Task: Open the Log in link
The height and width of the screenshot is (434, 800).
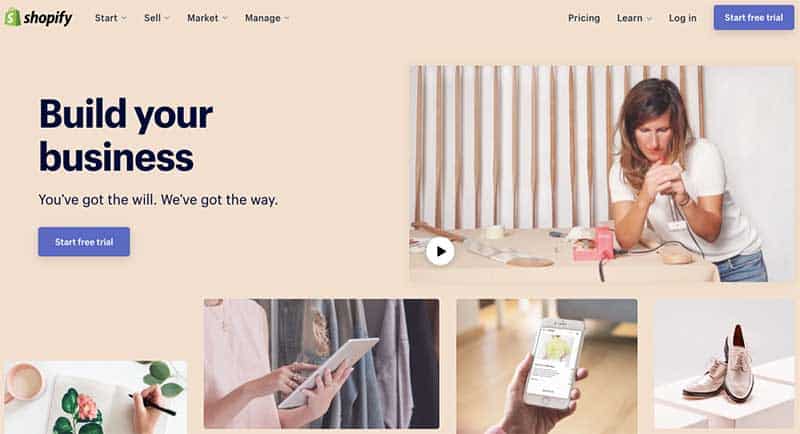Action: point(682,18)
